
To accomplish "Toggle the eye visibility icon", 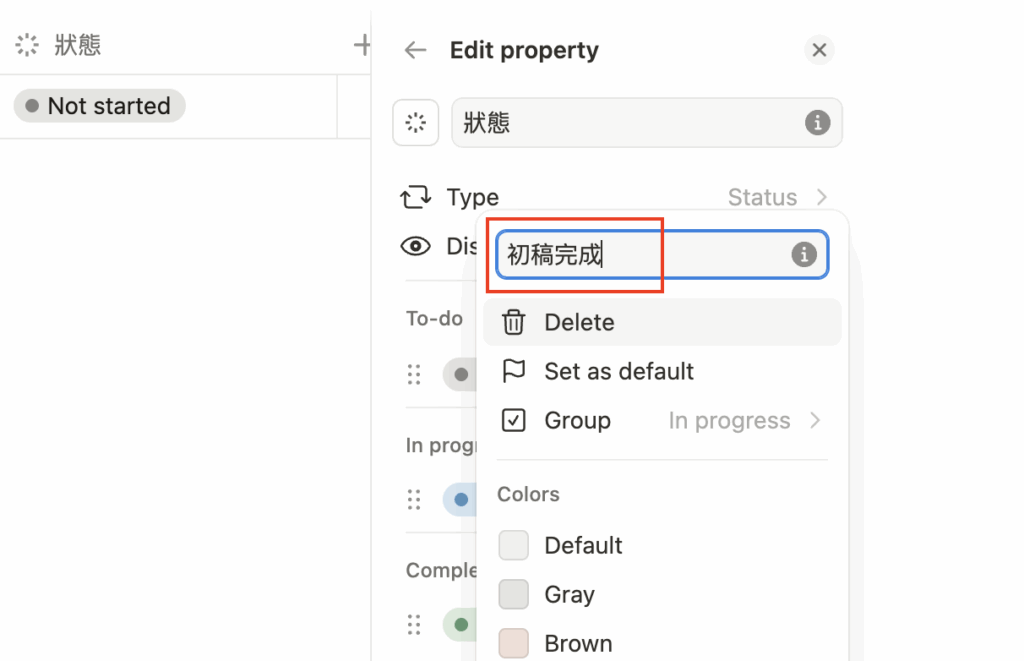I will (415, 246).
